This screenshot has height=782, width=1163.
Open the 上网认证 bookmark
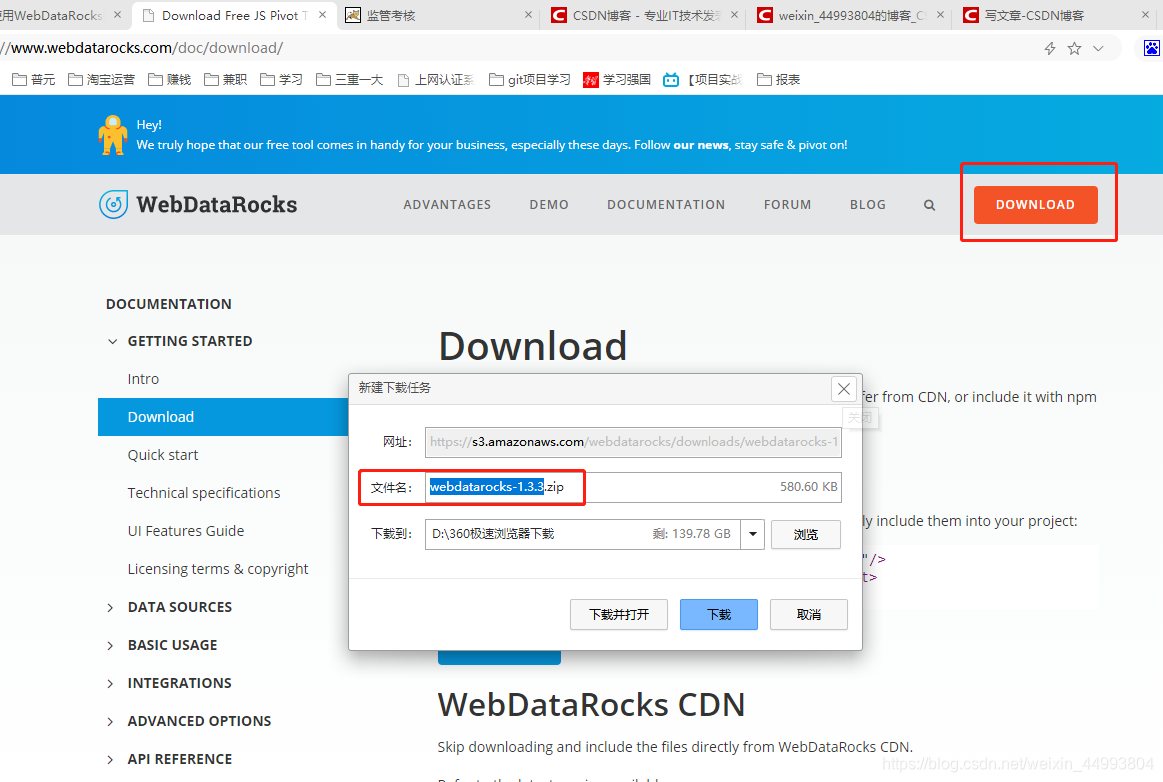[x=436, y=79]
